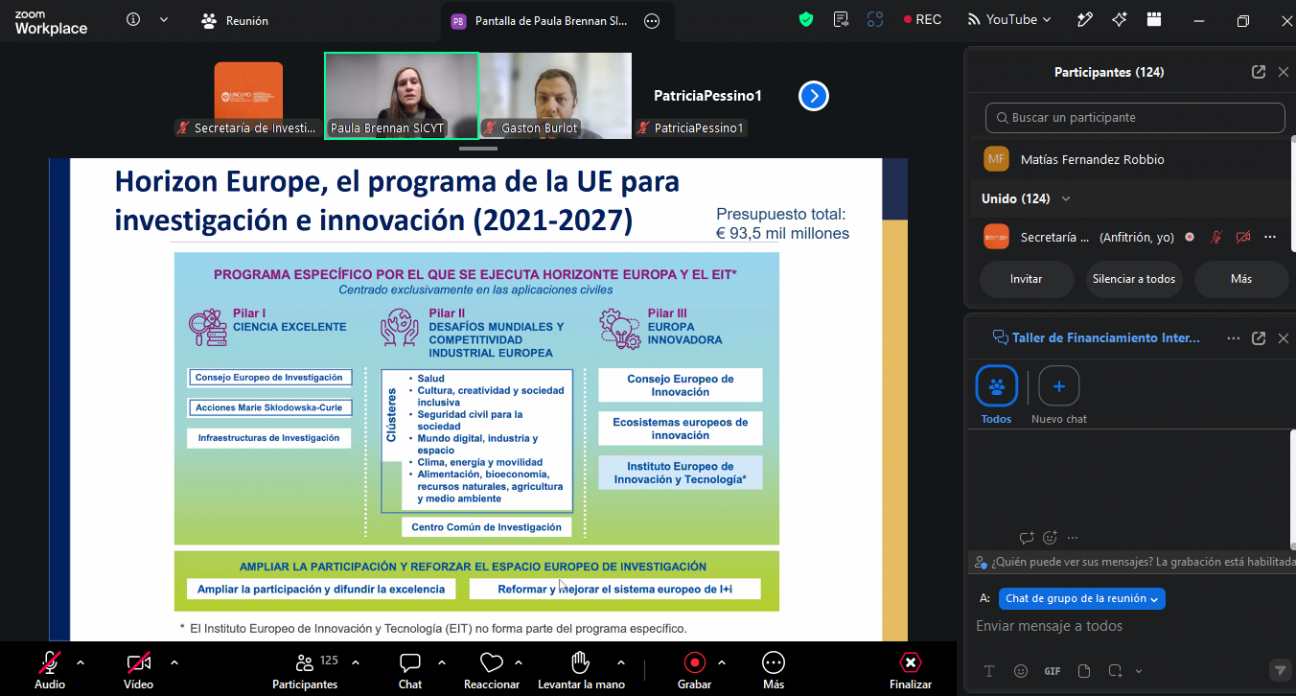Image resolution: width=1296 pixels, height=696 pixels.
Task: Open the message three-dot menu above privacy notice
Action: click(1073, 538)
